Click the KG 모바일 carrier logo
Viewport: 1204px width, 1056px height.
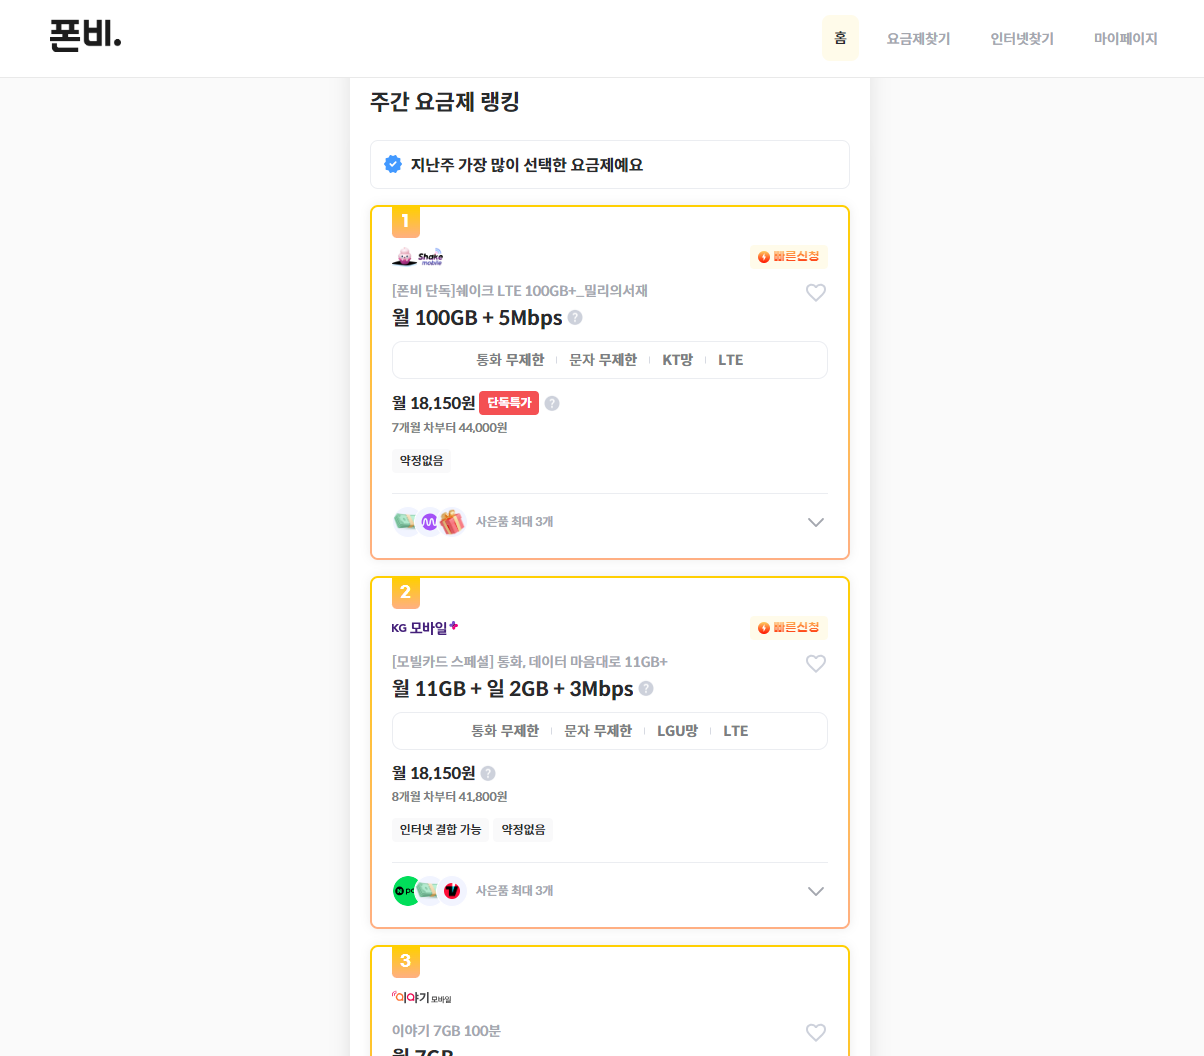pos(425,628)
